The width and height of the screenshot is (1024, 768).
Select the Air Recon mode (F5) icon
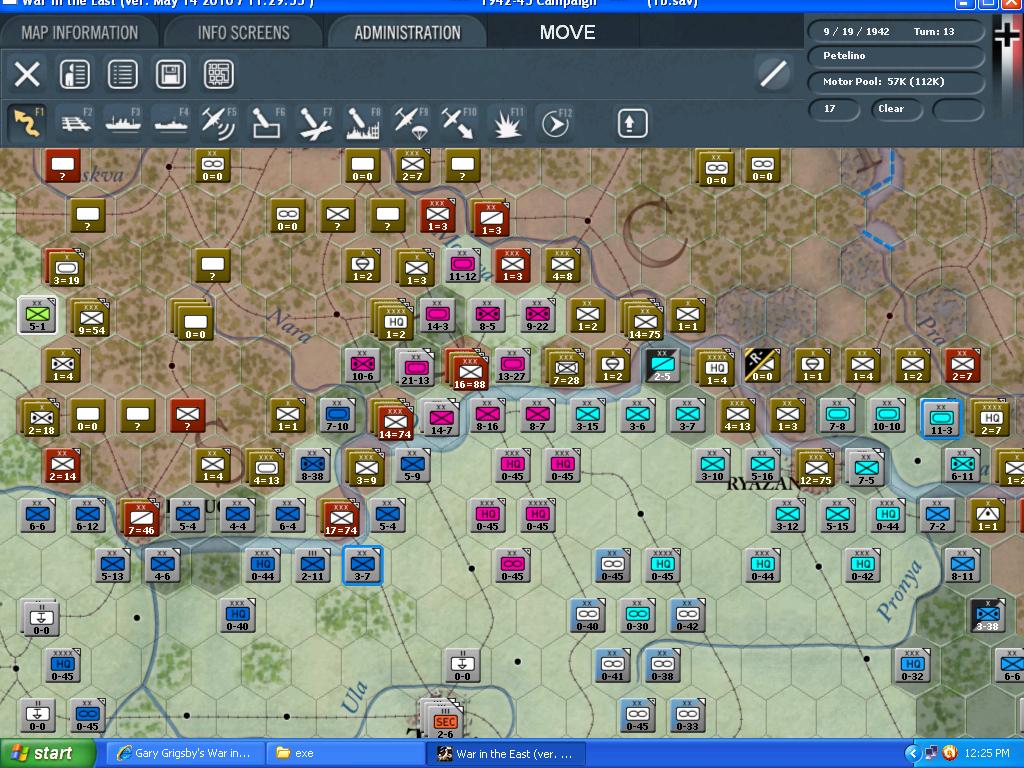(219, 122)
